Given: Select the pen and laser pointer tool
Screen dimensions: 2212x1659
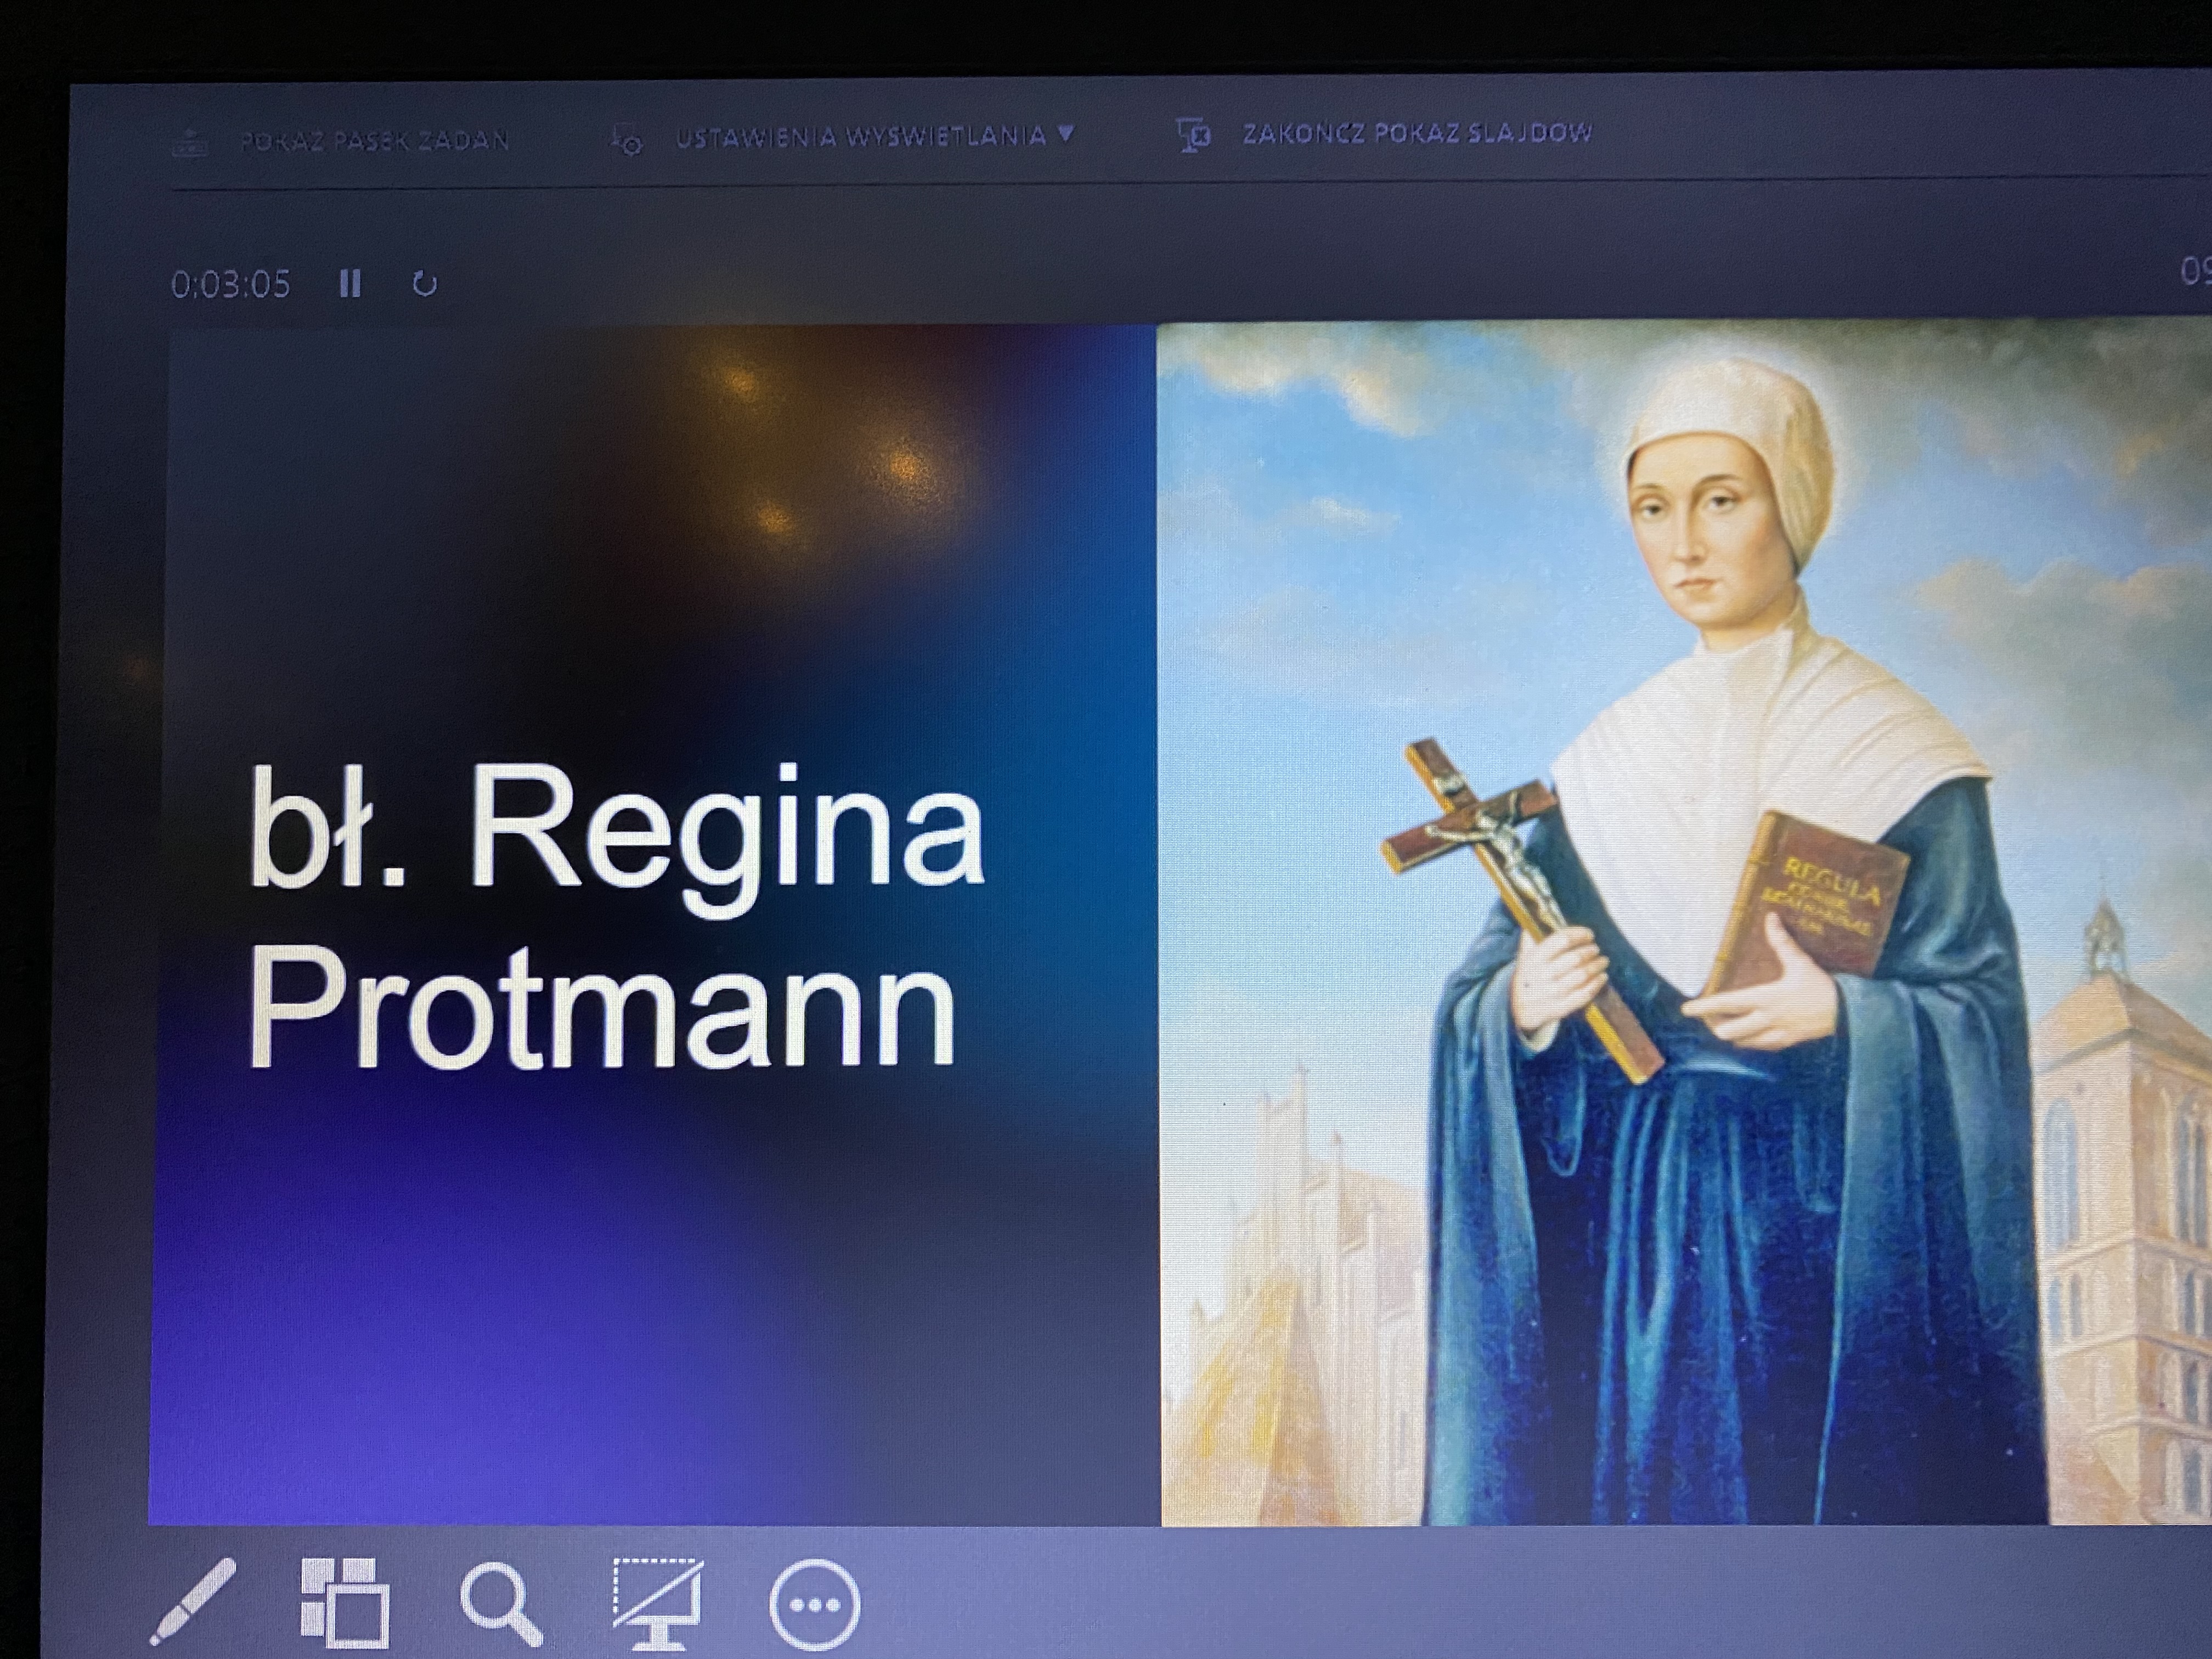Looking at the screenshot, I should coord(193,1600).
